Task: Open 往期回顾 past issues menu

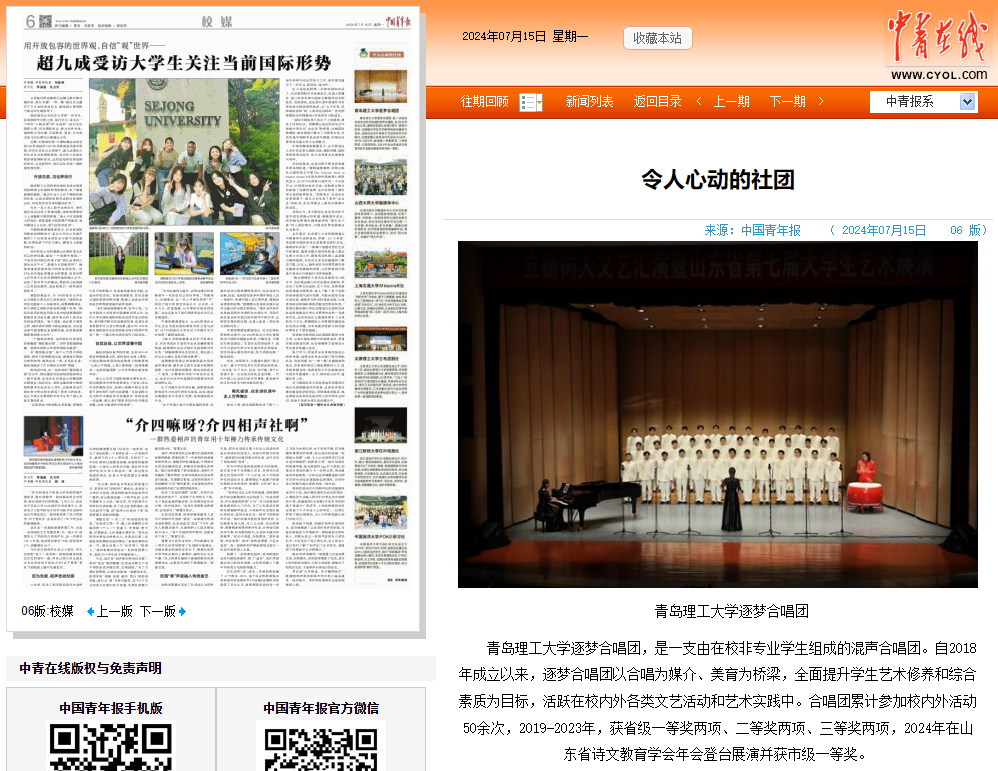Action: [x=485, y=102]
